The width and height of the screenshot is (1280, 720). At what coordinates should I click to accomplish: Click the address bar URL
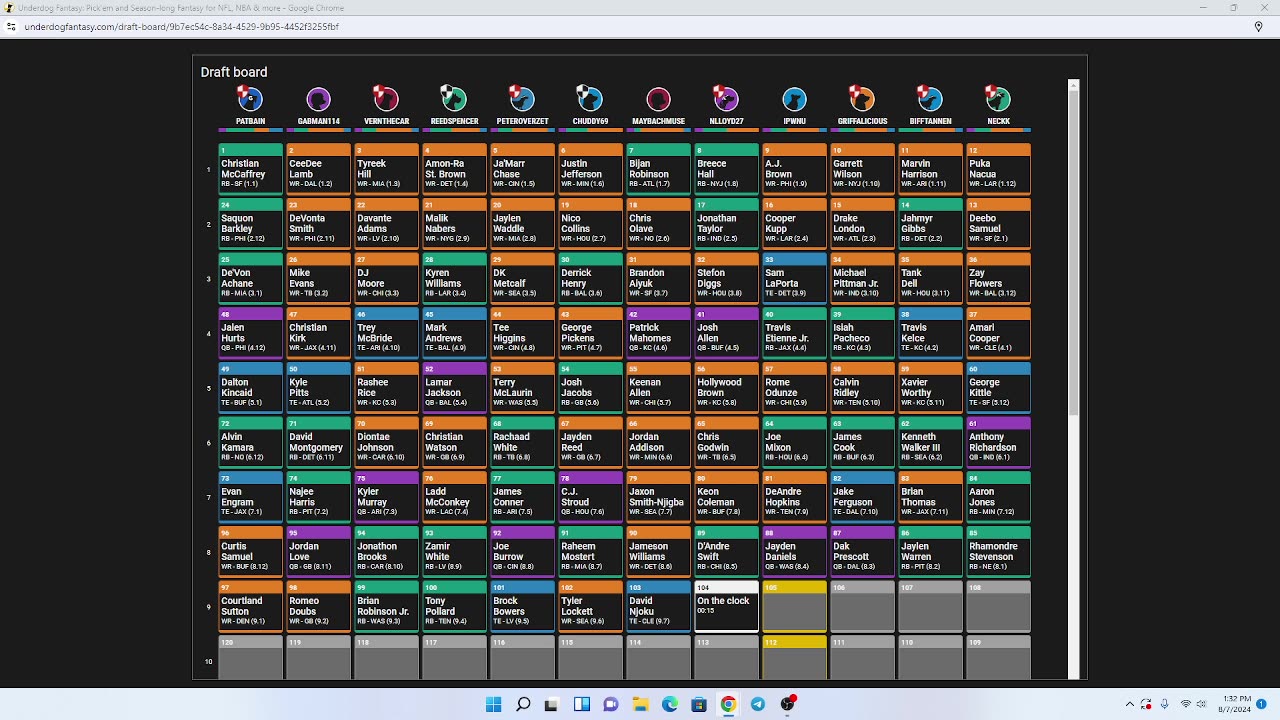(x=181, y=27)
